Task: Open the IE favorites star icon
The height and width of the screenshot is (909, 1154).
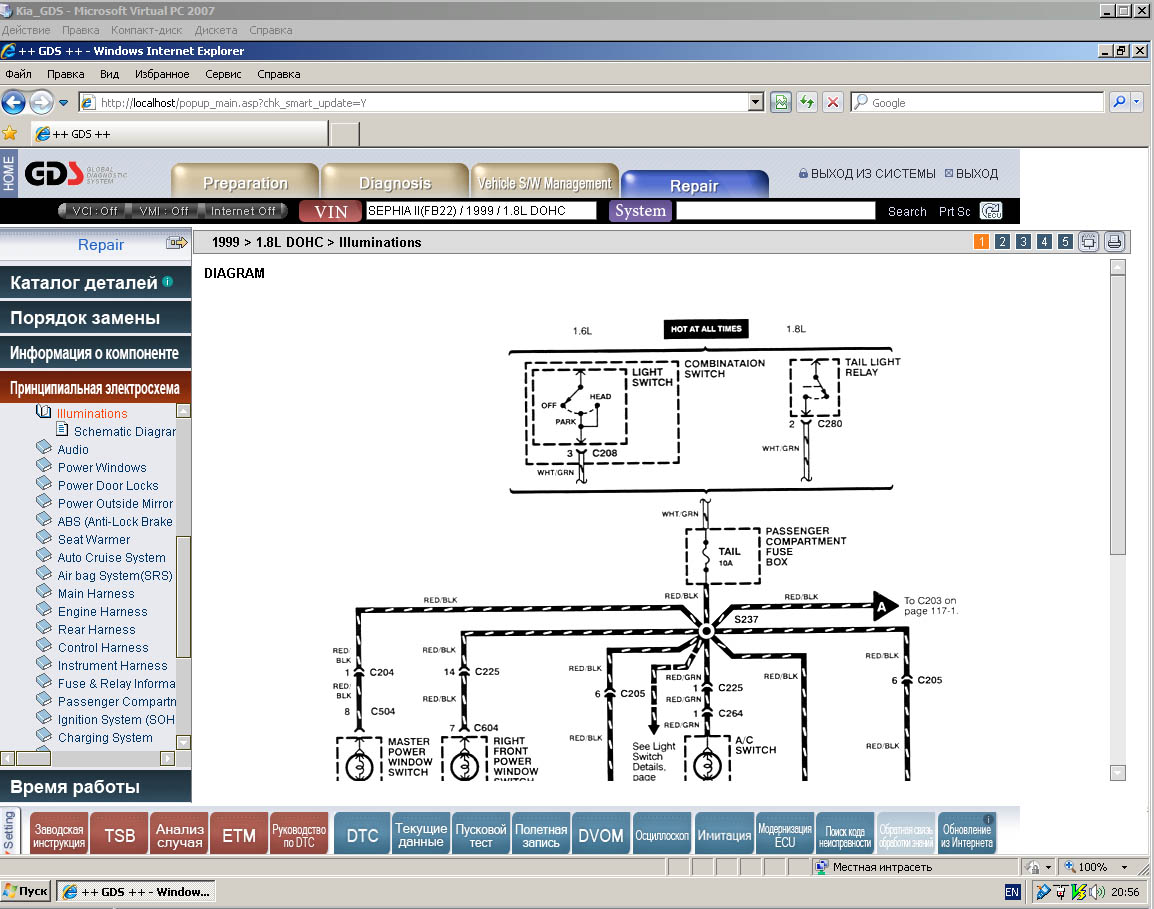Action: click(x=11, y=133)
